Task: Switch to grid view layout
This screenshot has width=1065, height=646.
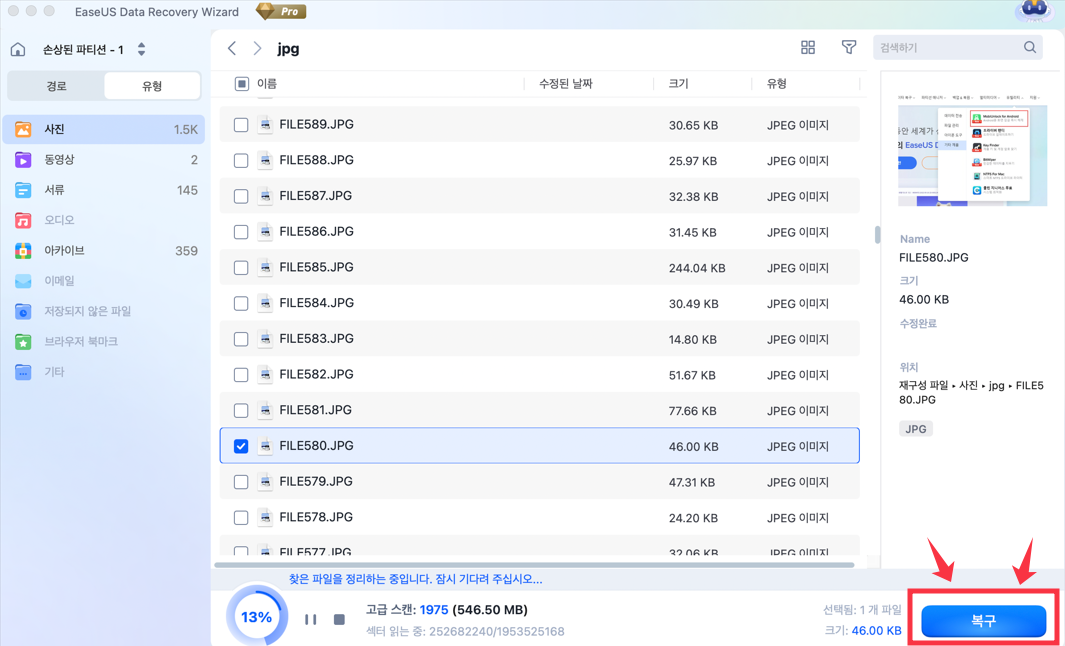Action: (808, 48)
